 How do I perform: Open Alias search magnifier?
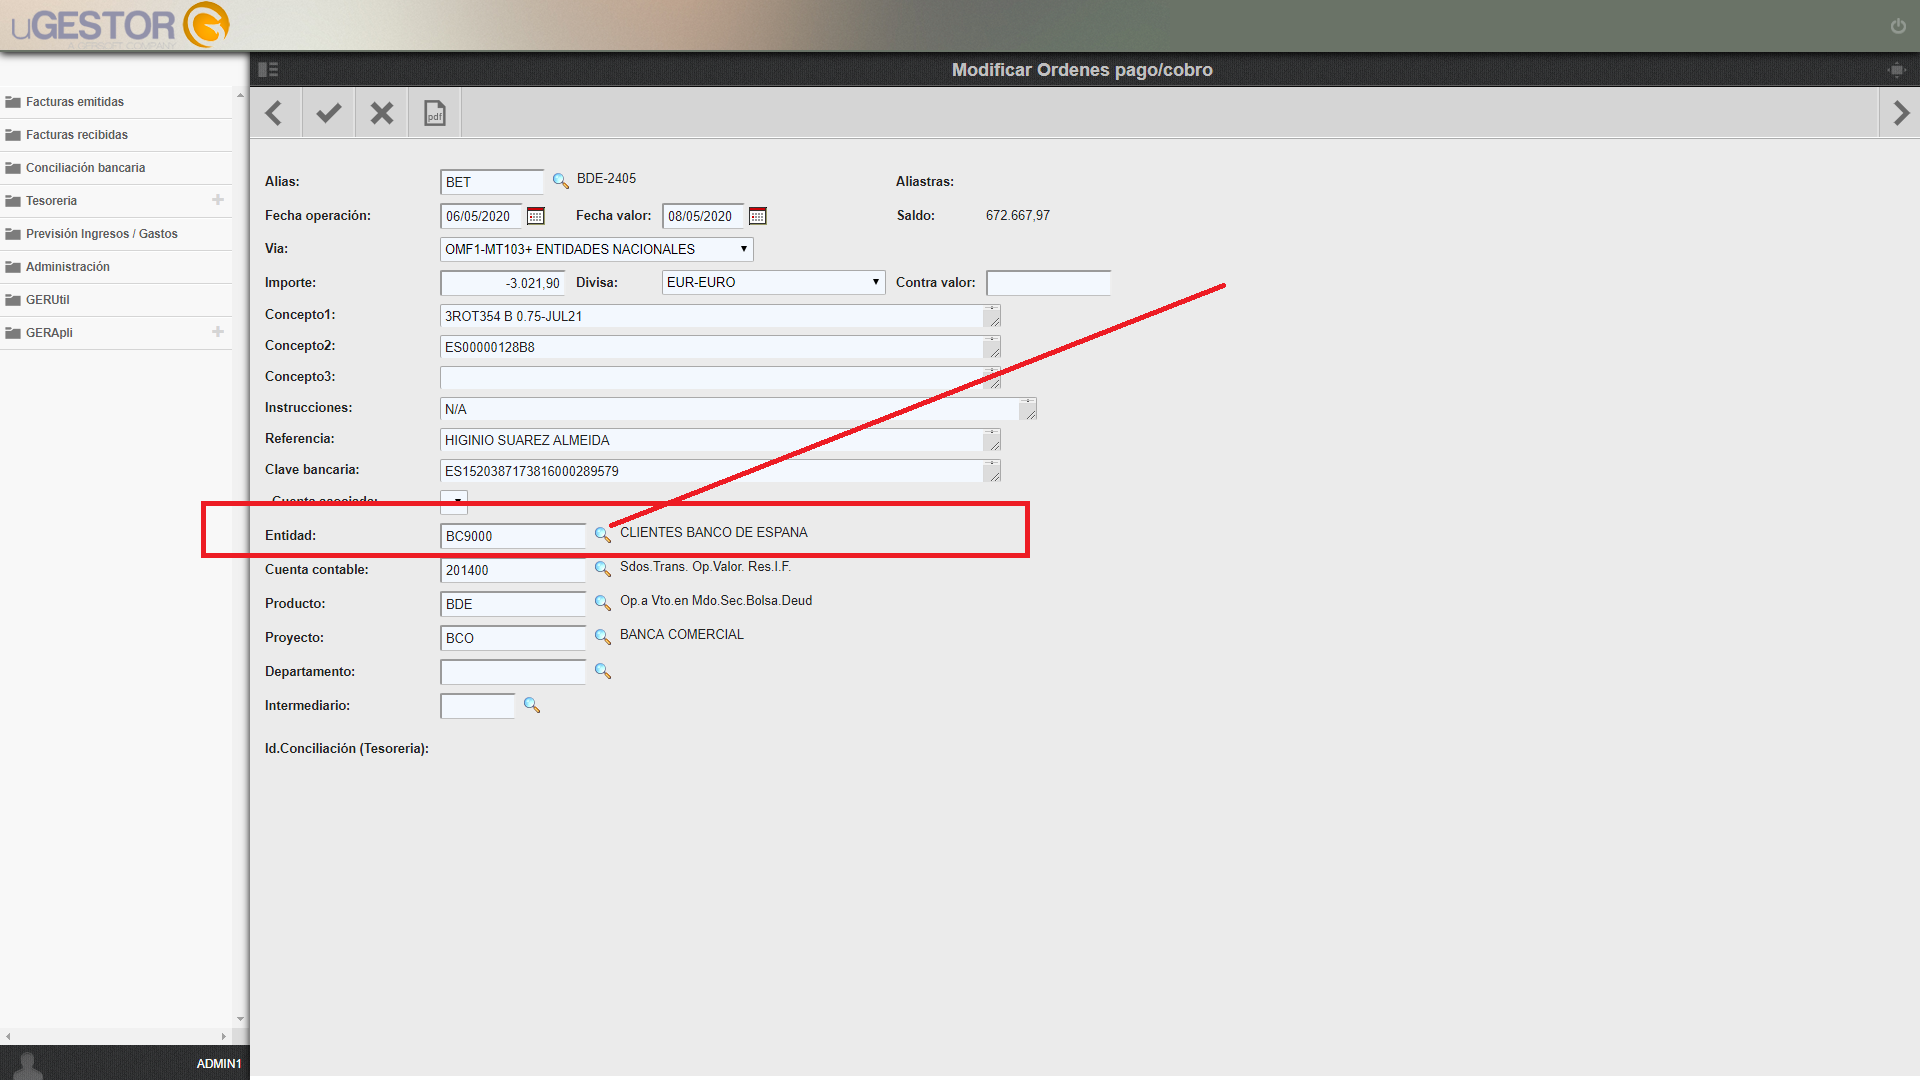(560, 181)
